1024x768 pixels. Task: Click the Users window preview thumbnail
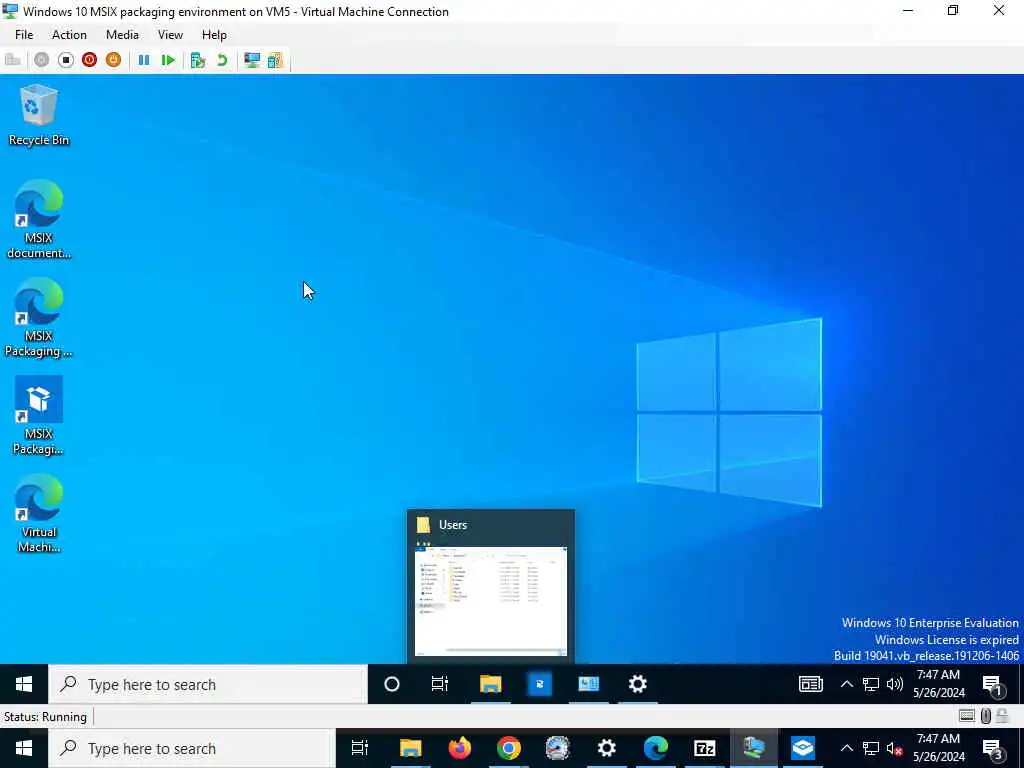click(x=490, y=601)
